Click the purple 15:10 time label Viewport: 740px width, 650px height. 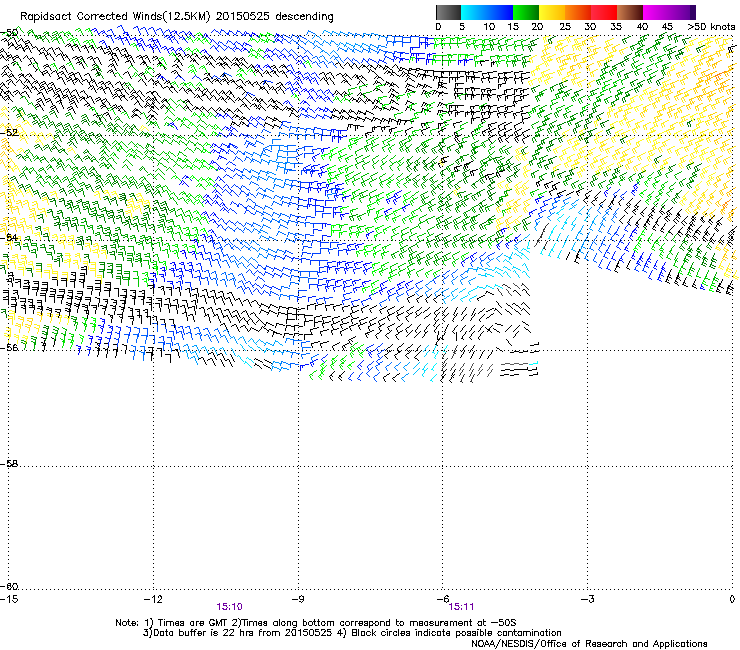coord(229,607)
